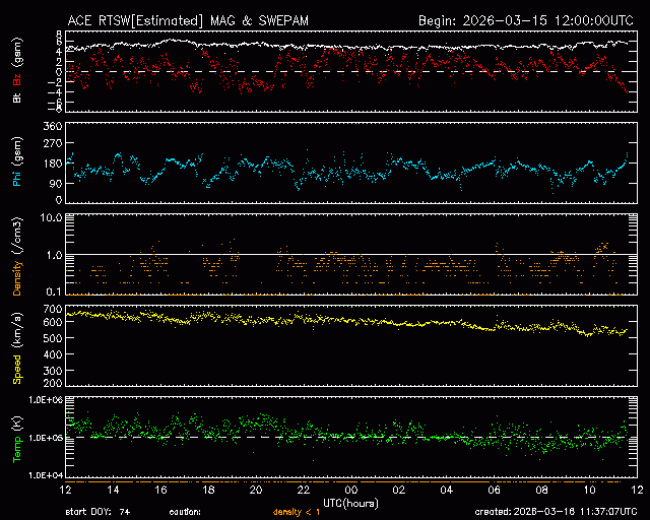Click the '270' tick on Phi axis
The image size is (650, 520).
(x=53, y=143)
